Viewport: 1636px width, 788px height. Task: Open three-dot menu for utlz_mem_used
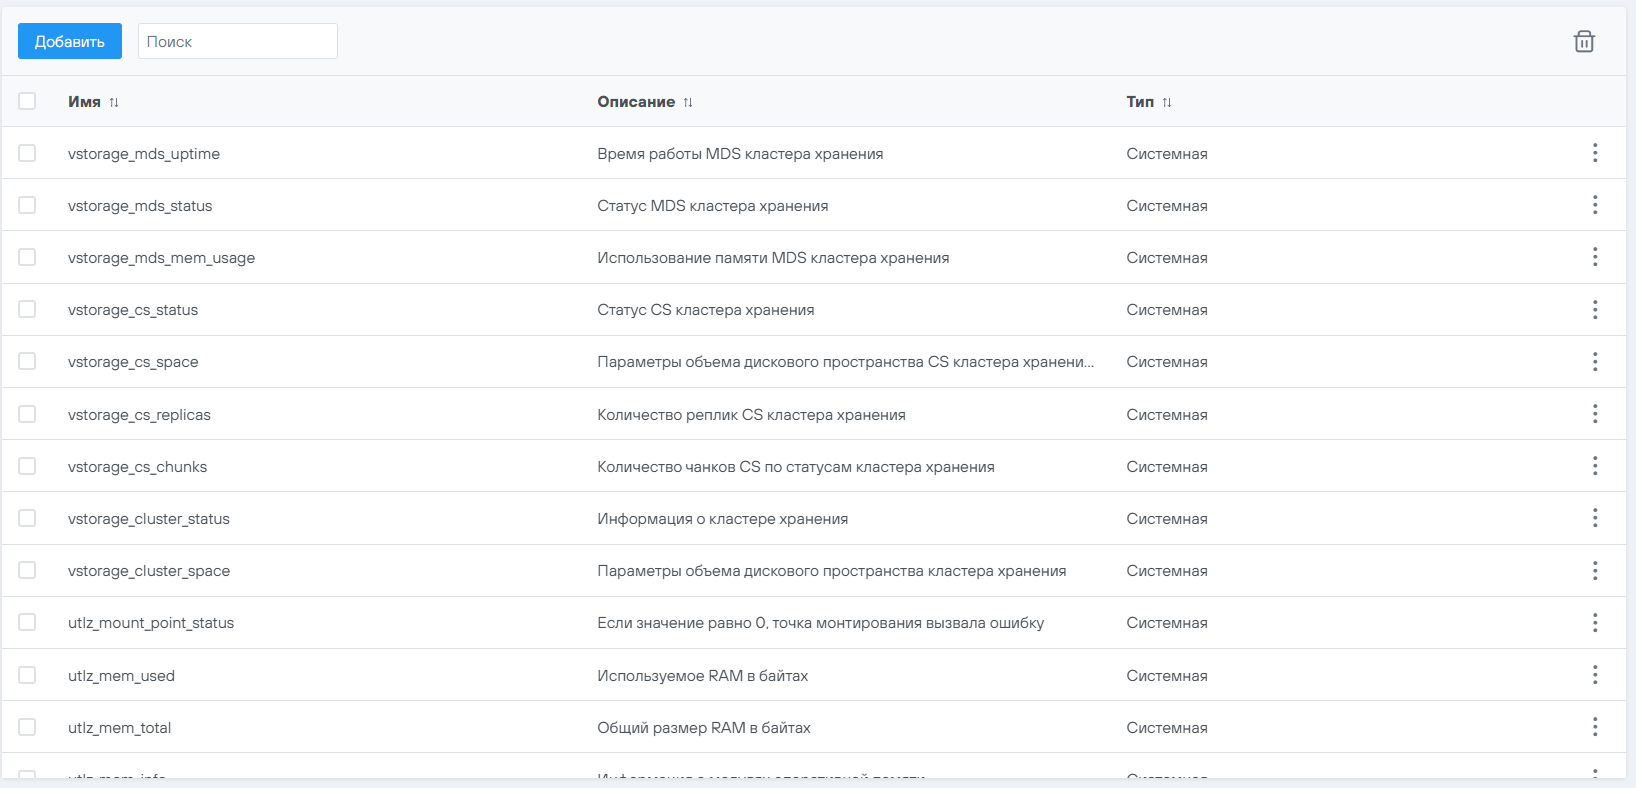coord(1595,675)
